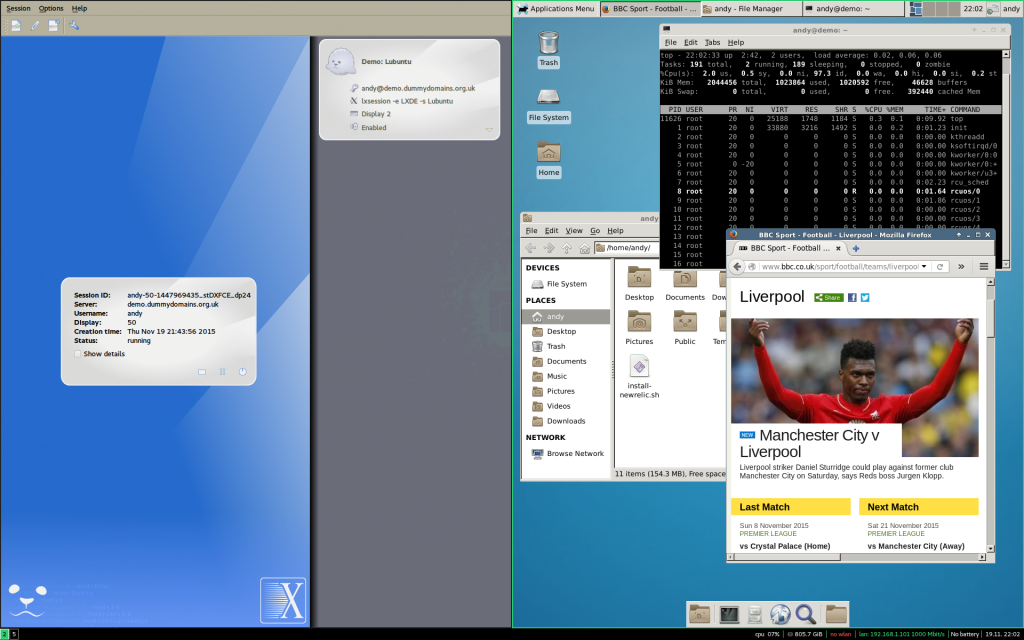Click the X icon next to lxsession command
1024x640 pixels.
click(x=354, y=101)
